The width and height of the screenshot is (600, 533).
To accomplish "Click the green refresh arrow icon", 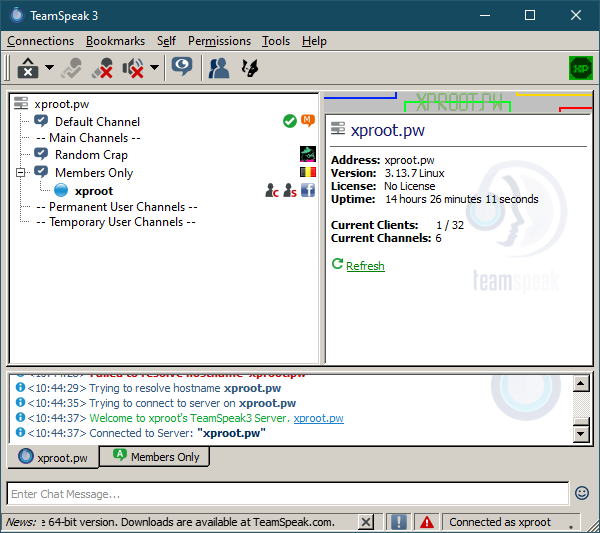I will click(337, 264).
